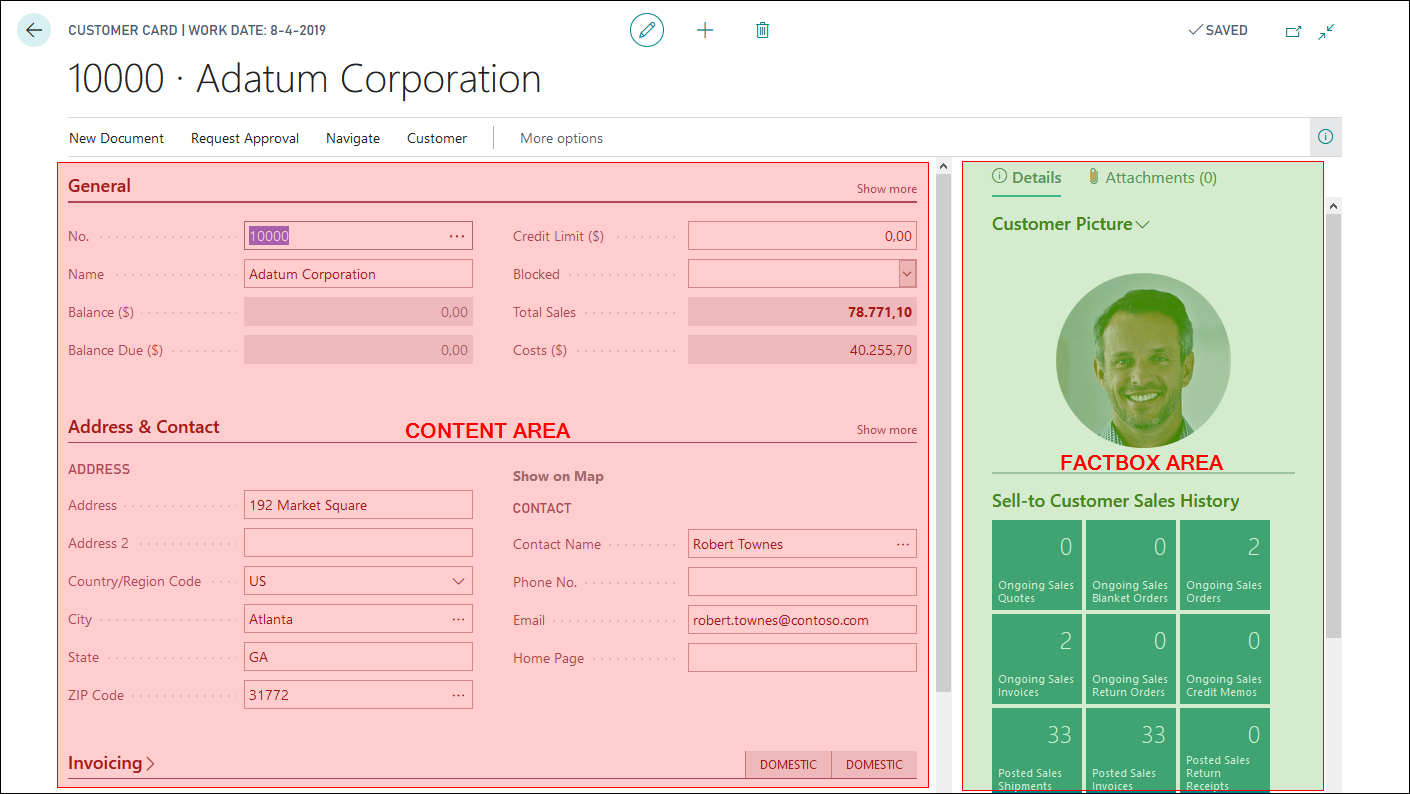Viewport: 1410px width, 794px height.
Task: Create new record with plus icon
Action: click(705, 30)
